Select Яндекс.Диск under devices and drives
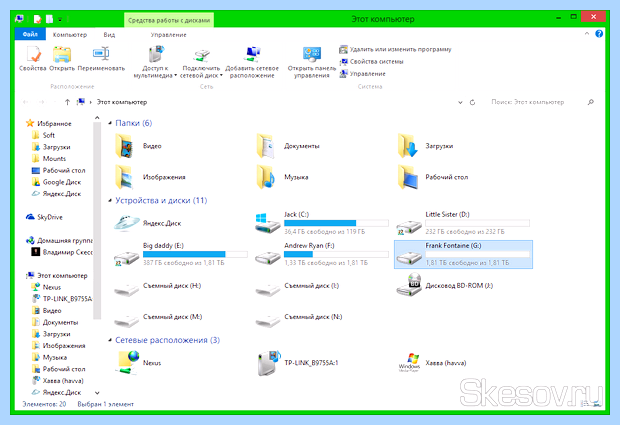620x425 pixels. click(x=147, y=223)
